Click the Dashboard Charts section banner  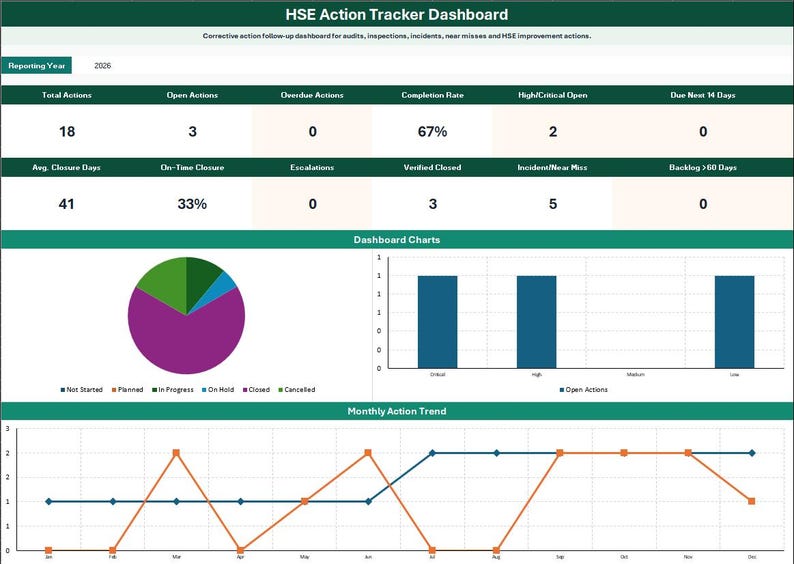(x=397, y=239)
